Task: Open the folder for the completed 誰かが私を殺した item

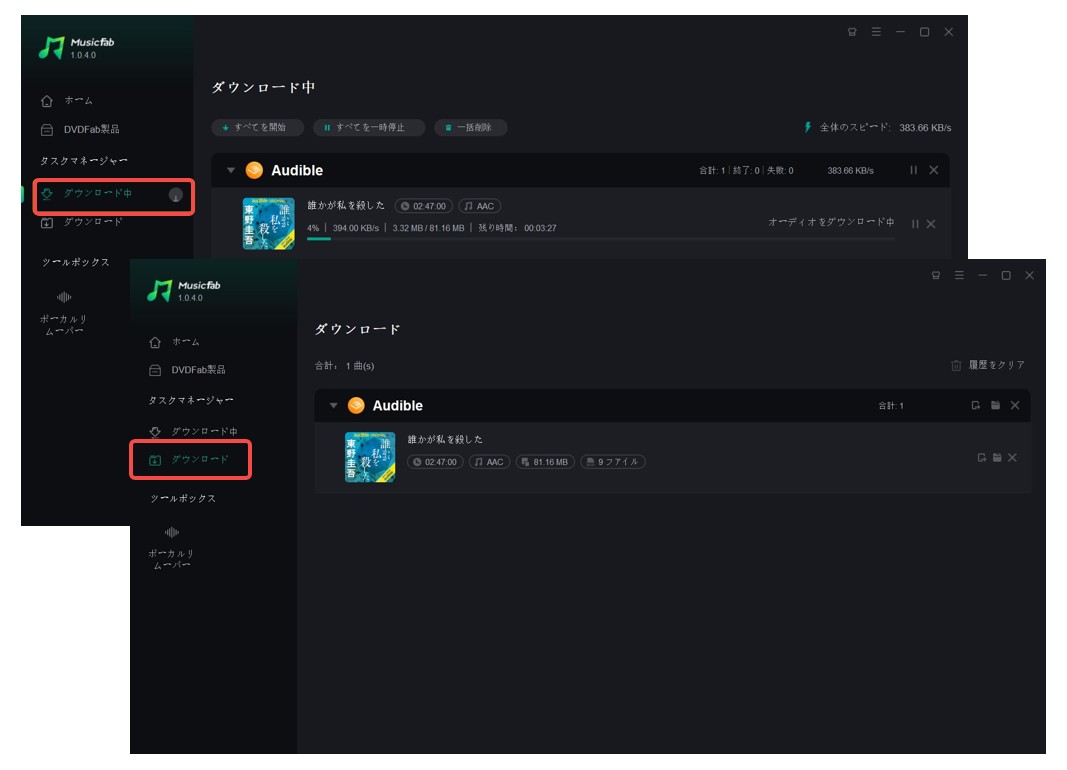Action: [997, 458]
